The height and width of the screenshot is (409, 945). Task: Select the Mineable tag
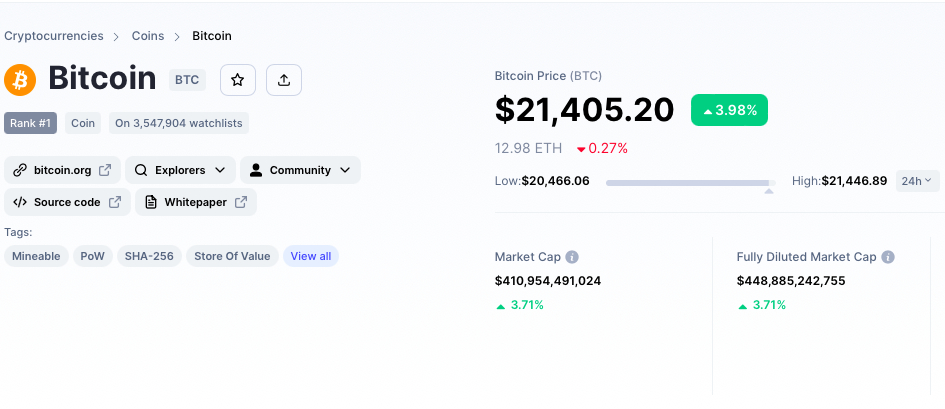pos(36,256)
